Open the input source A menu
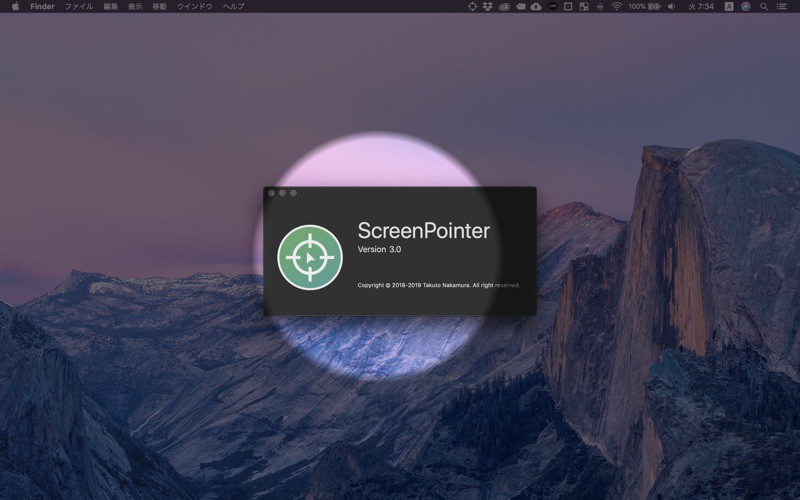This screenshot has width=800, height=500. (729, 7)
